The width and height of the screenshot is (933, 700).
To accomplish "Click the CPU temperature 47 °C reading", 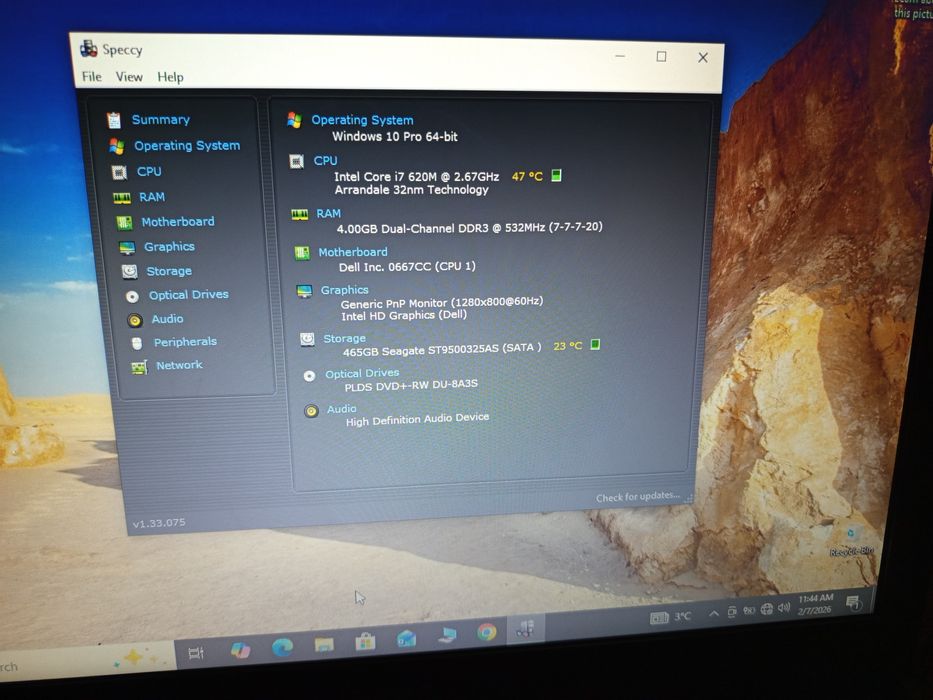I will point(527,176).
